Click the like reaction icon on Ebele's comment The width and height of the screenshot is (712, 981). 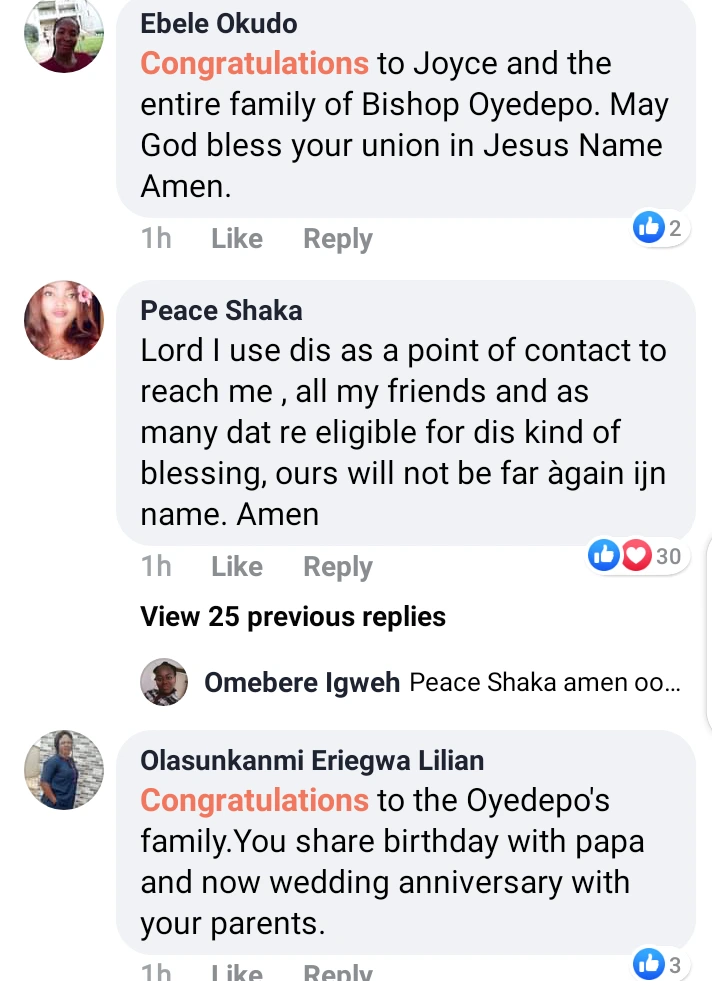point(649,228)
